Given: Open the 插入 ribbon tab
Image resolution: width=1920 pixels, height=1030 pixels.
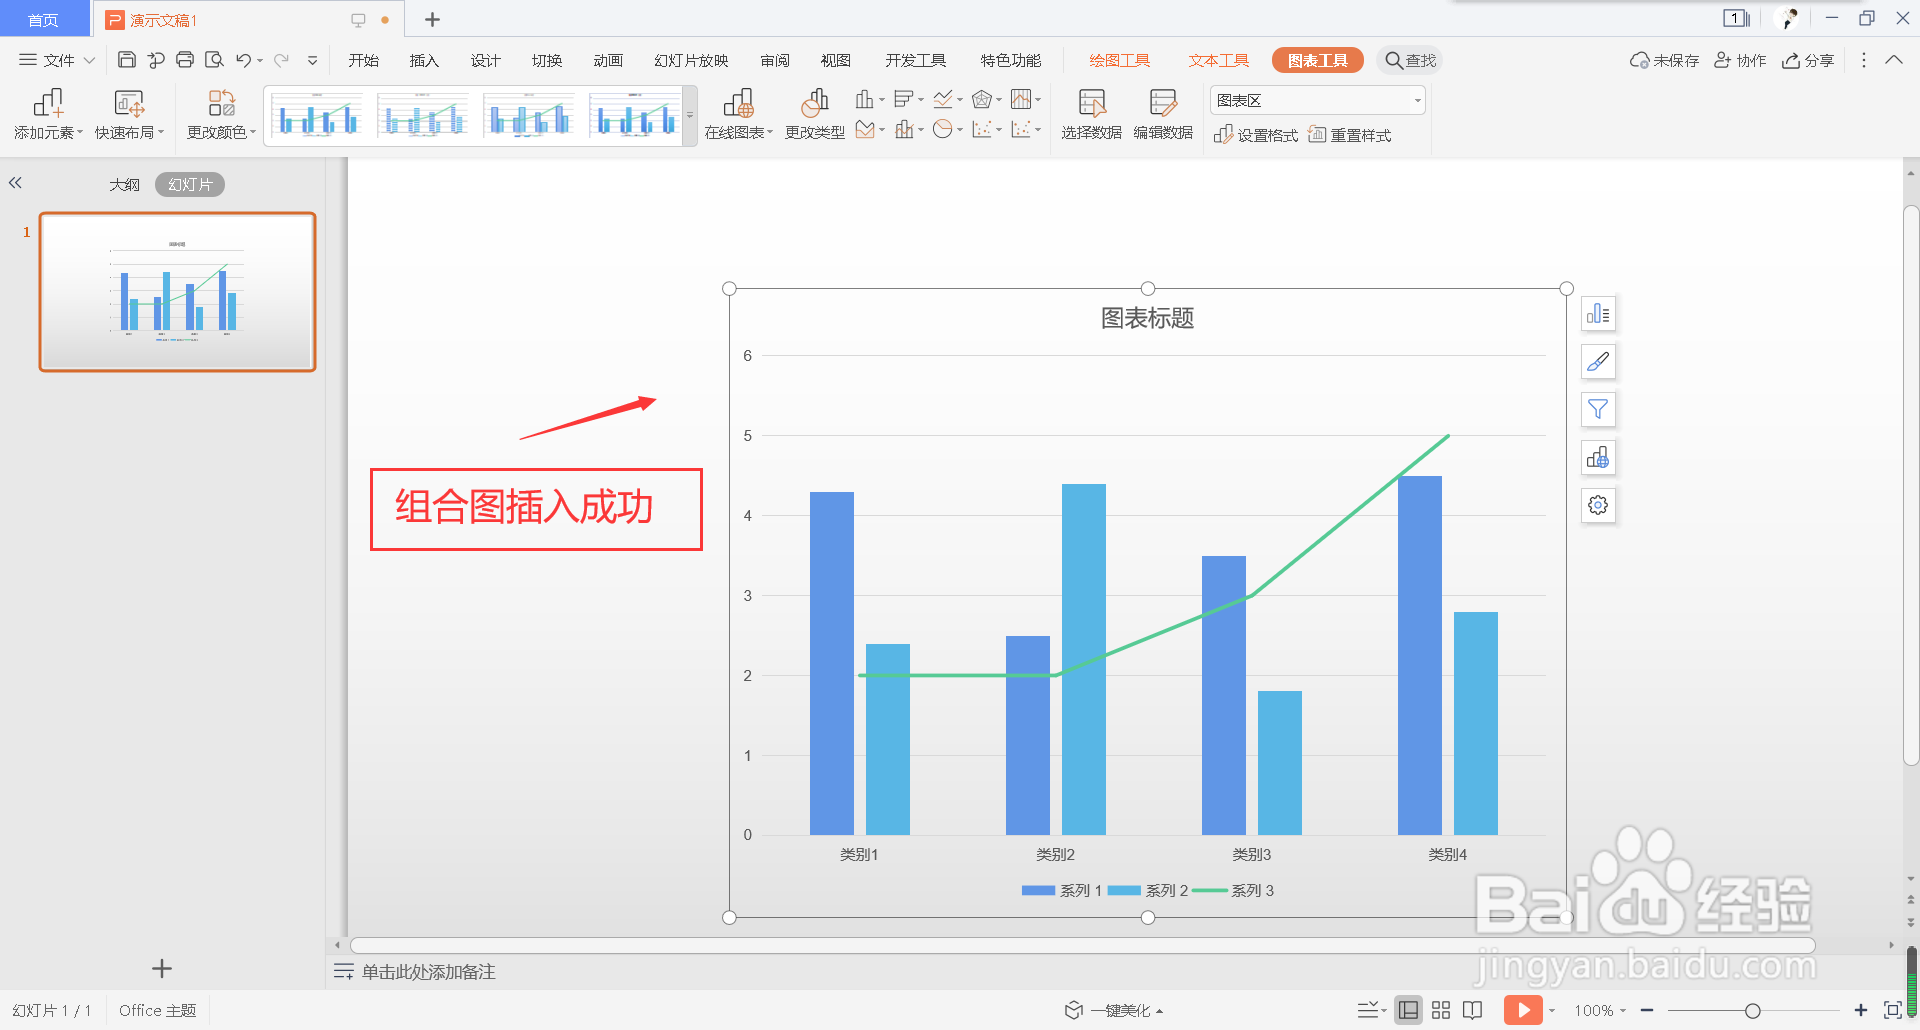Looking at the screenshot, I should point(423,59).
